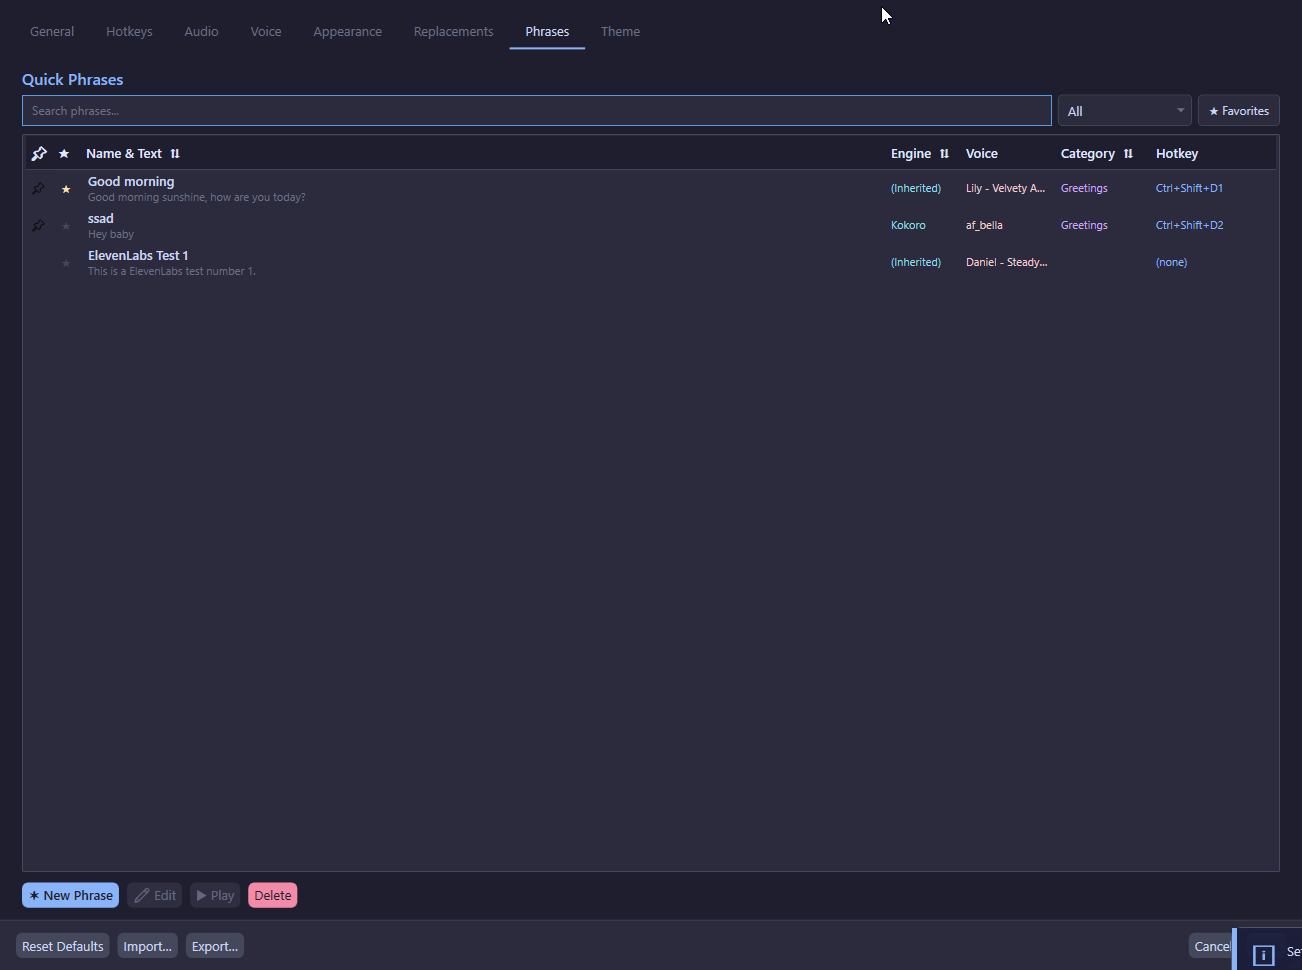
Task: Go to the Replacements tab
Action: click(453, 31)
